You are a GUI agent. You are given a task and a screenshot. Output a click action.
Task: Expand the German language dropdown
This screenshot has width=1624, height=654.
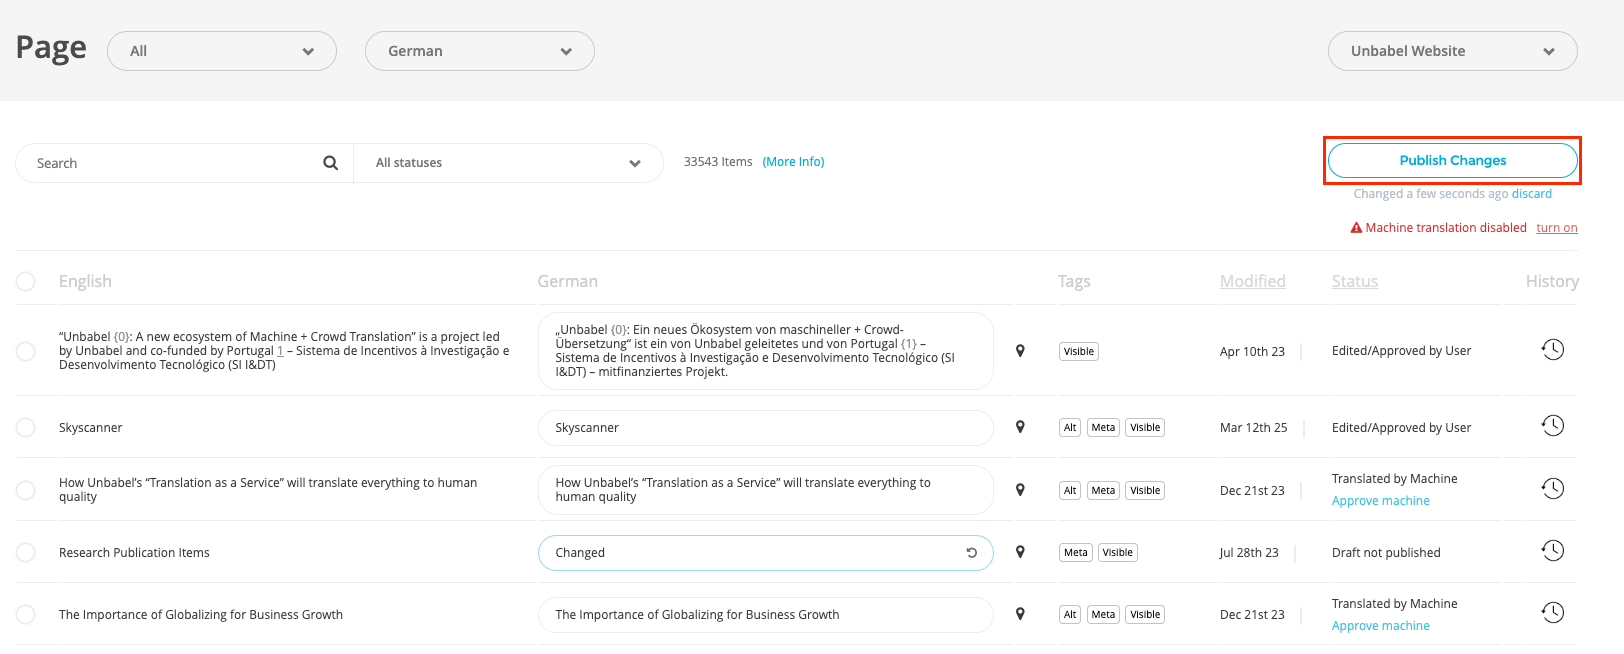tap(479, 51)
